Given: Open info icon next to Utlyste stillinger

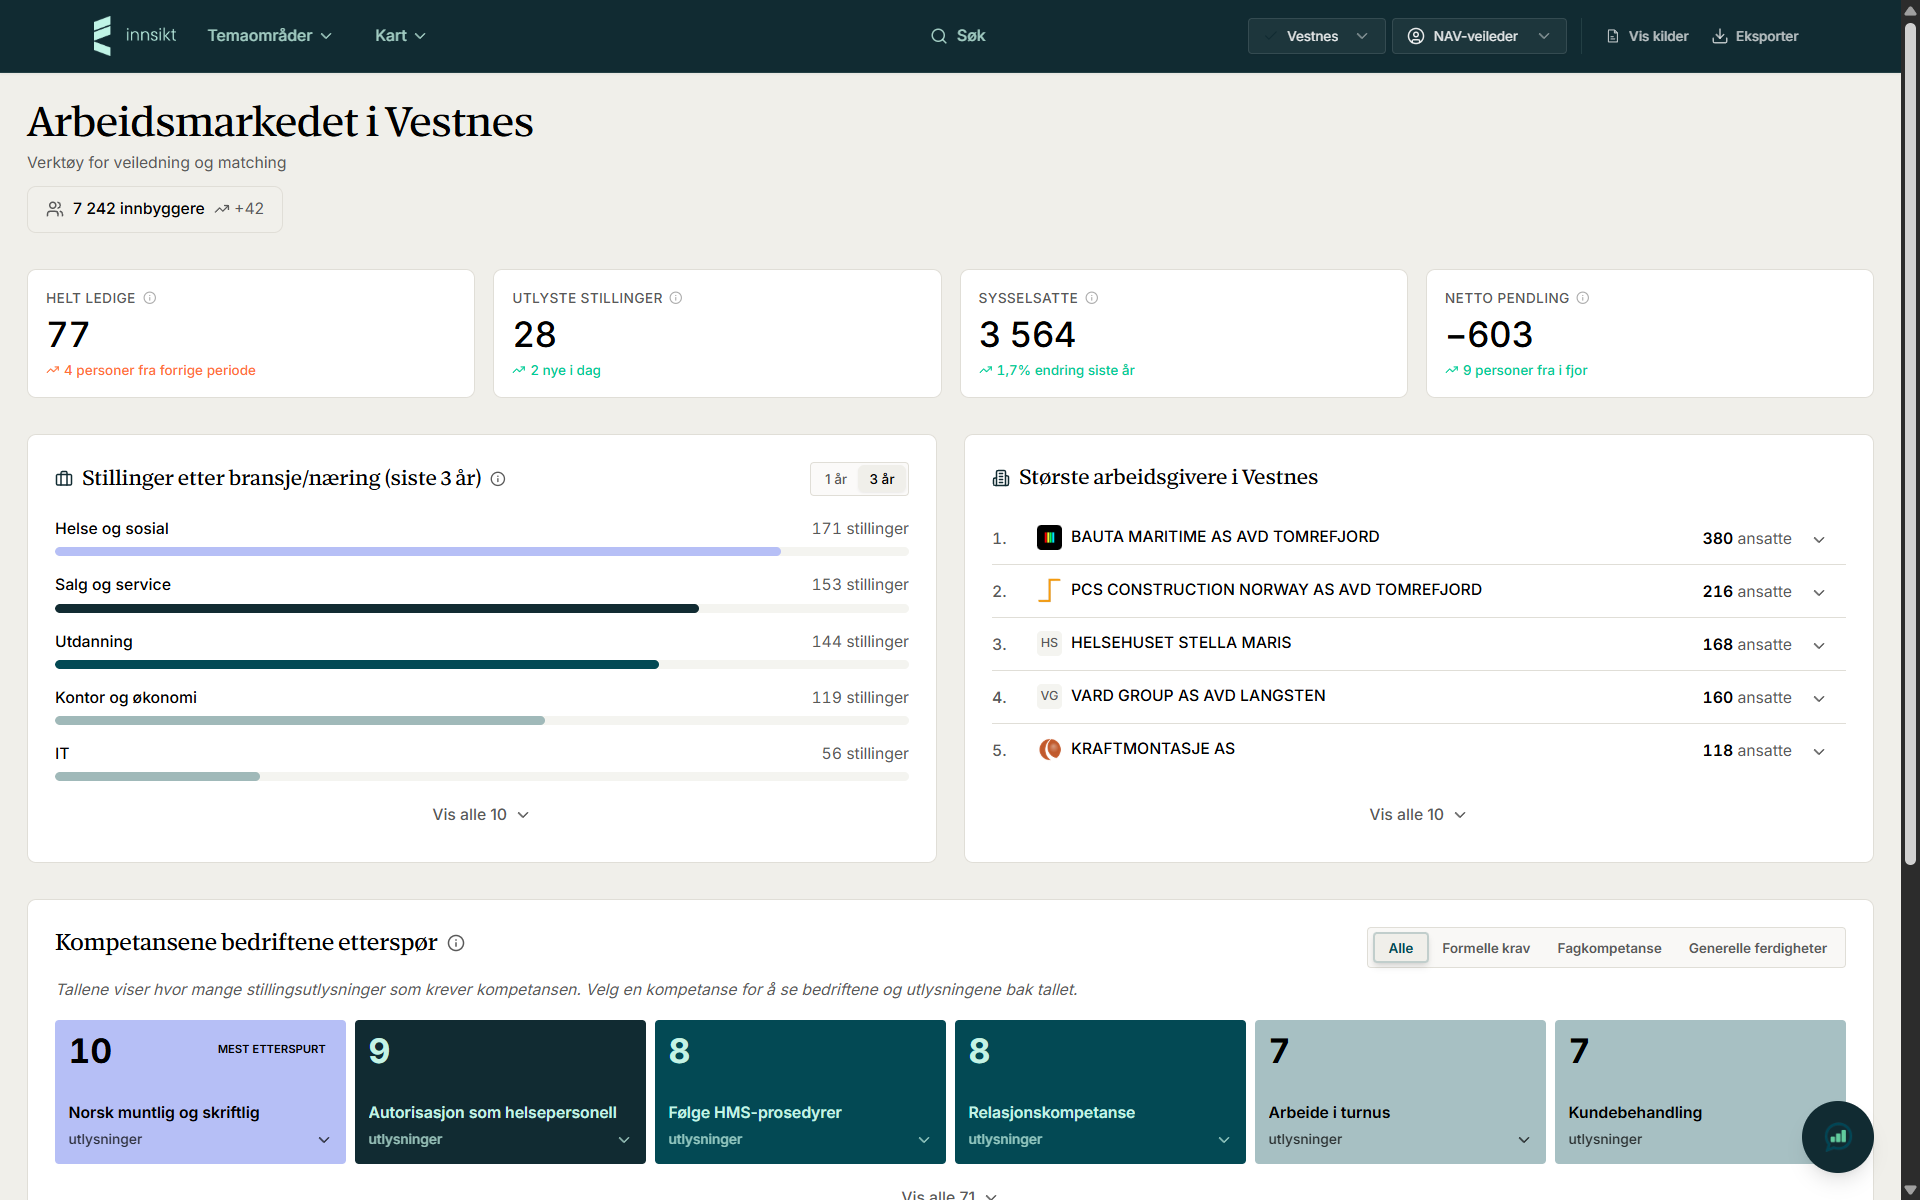Looking at the screenshot, I should click(676, 298).
